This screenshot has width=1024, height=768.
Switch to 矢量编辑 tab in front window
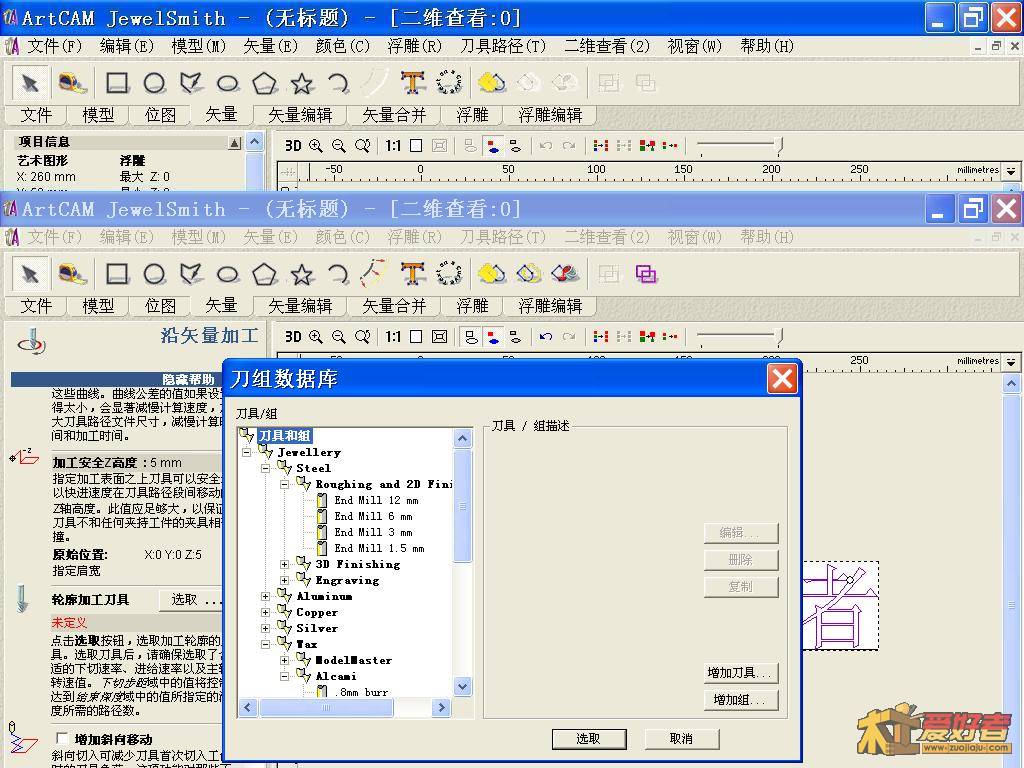[300, 306]
